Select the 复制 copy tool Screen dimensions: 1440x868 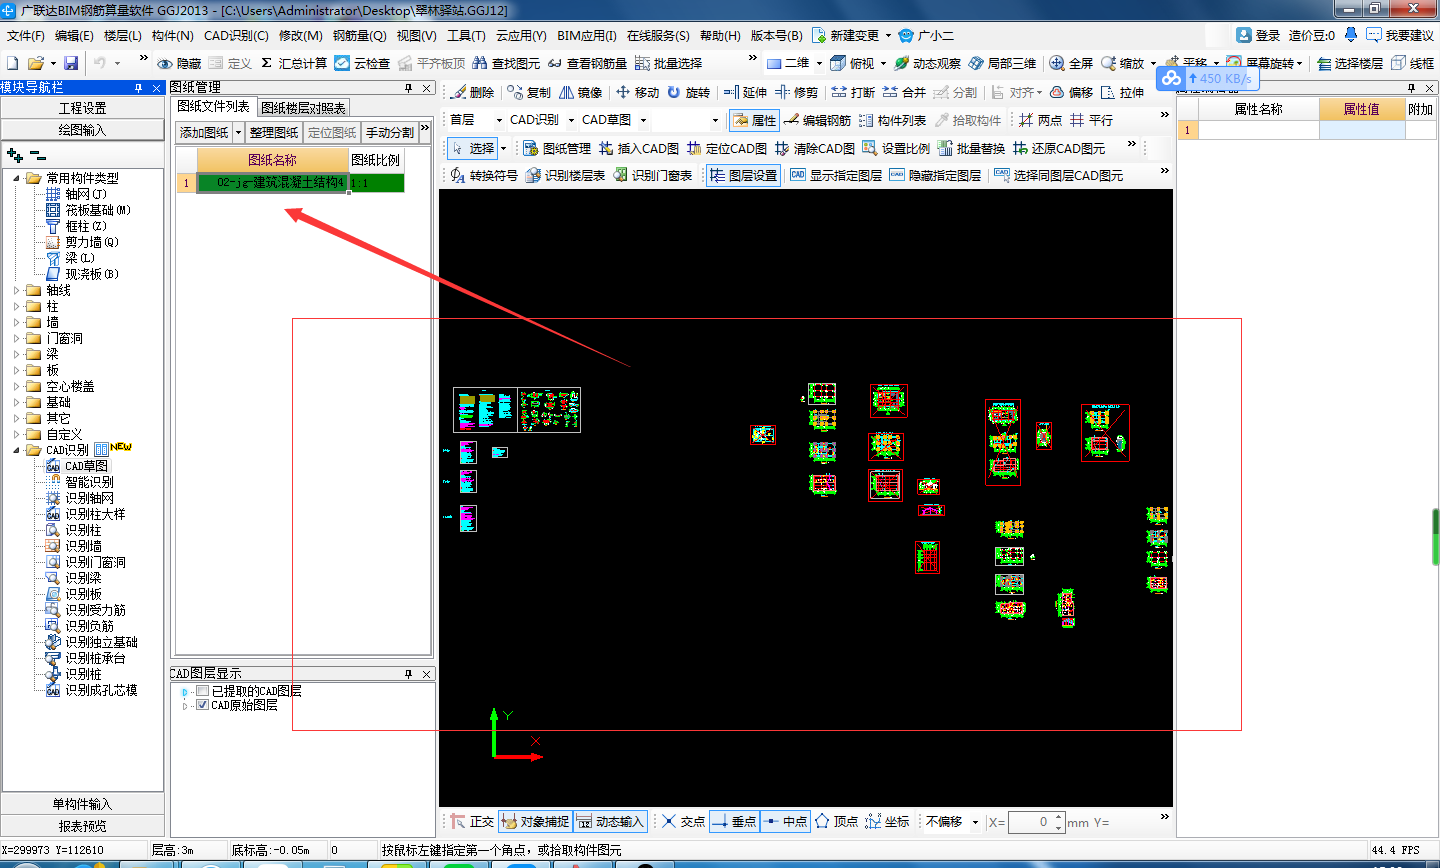[529, 92]
